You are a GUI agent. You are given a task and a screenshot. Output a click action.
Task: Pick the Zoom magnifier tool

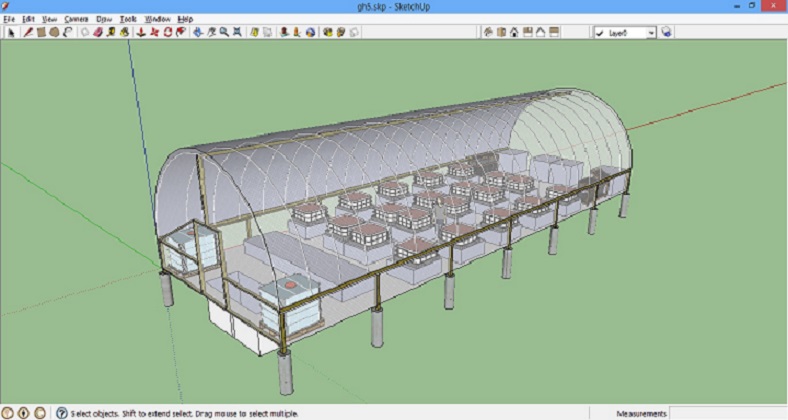(x=224, y=33)
